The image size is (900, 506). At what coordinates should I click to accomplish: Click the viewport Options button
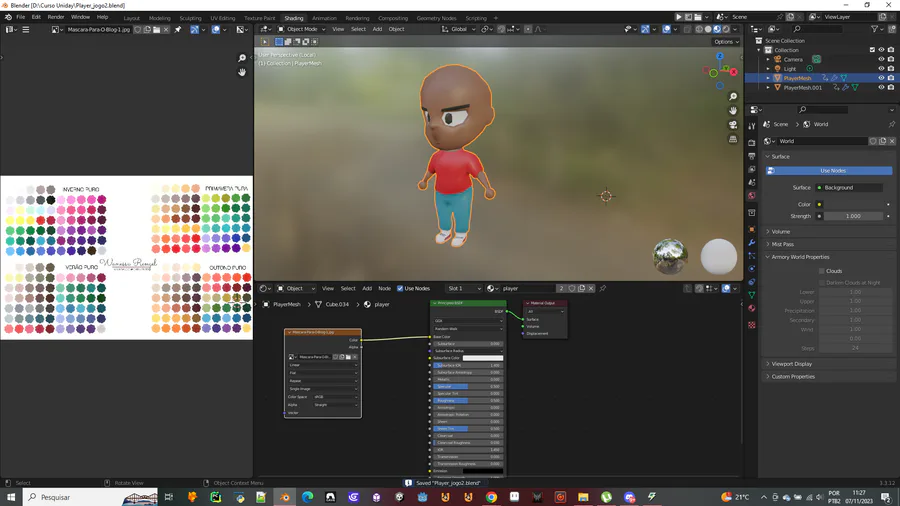[x=725, y=42]
